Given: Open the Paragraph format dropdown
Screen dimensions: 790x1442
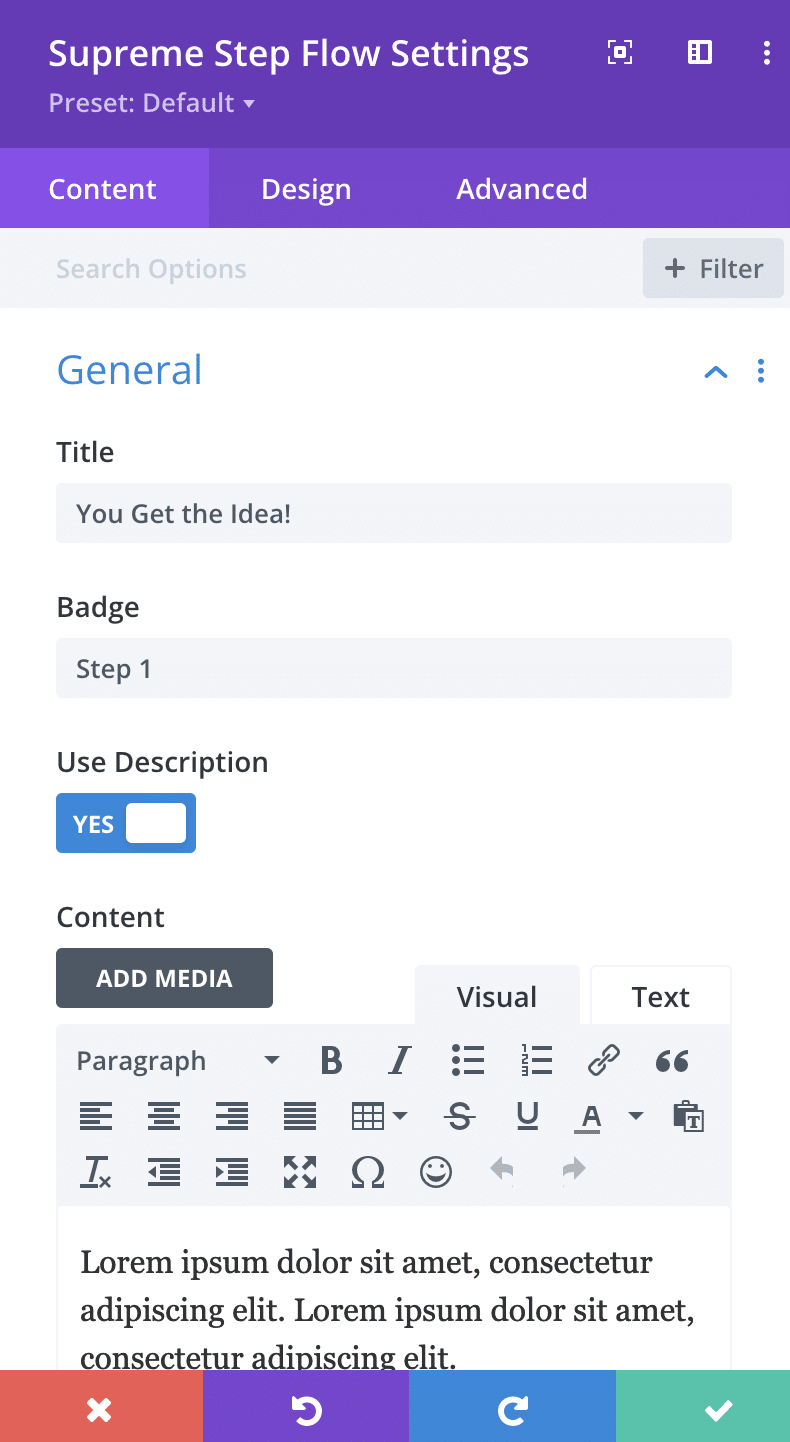Looking at the screenshot, I should click(x=178, y=1060).
